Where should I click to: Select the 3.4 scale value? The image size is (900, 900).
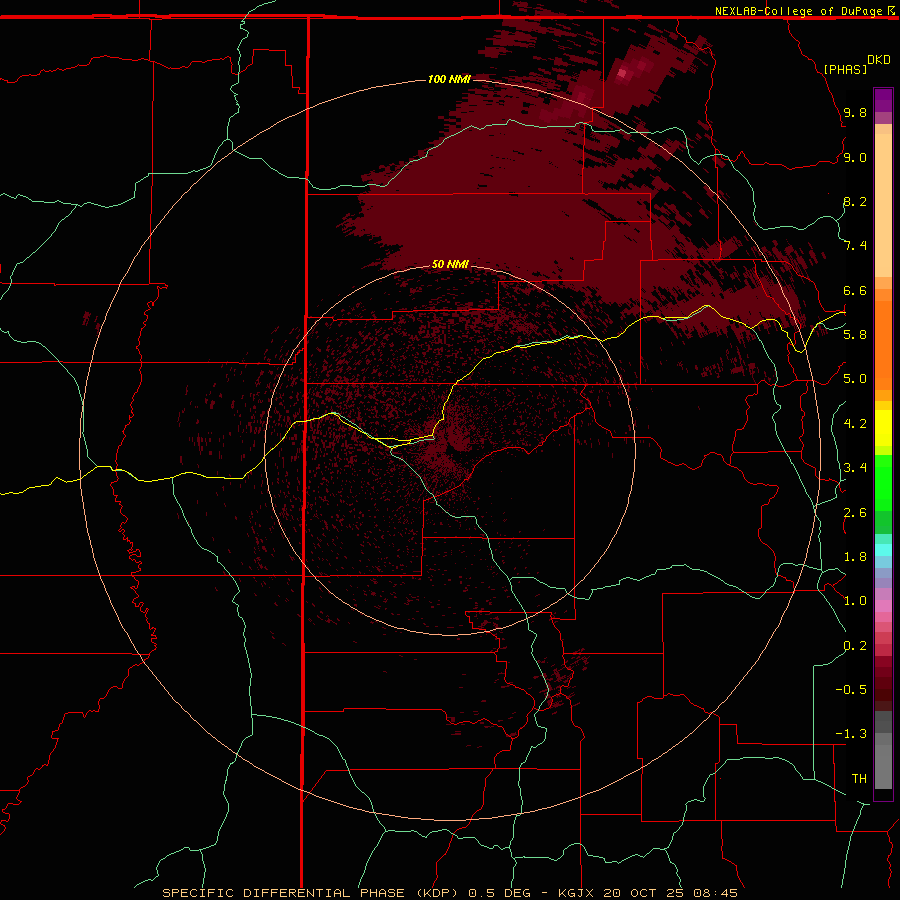click(855, 468)
